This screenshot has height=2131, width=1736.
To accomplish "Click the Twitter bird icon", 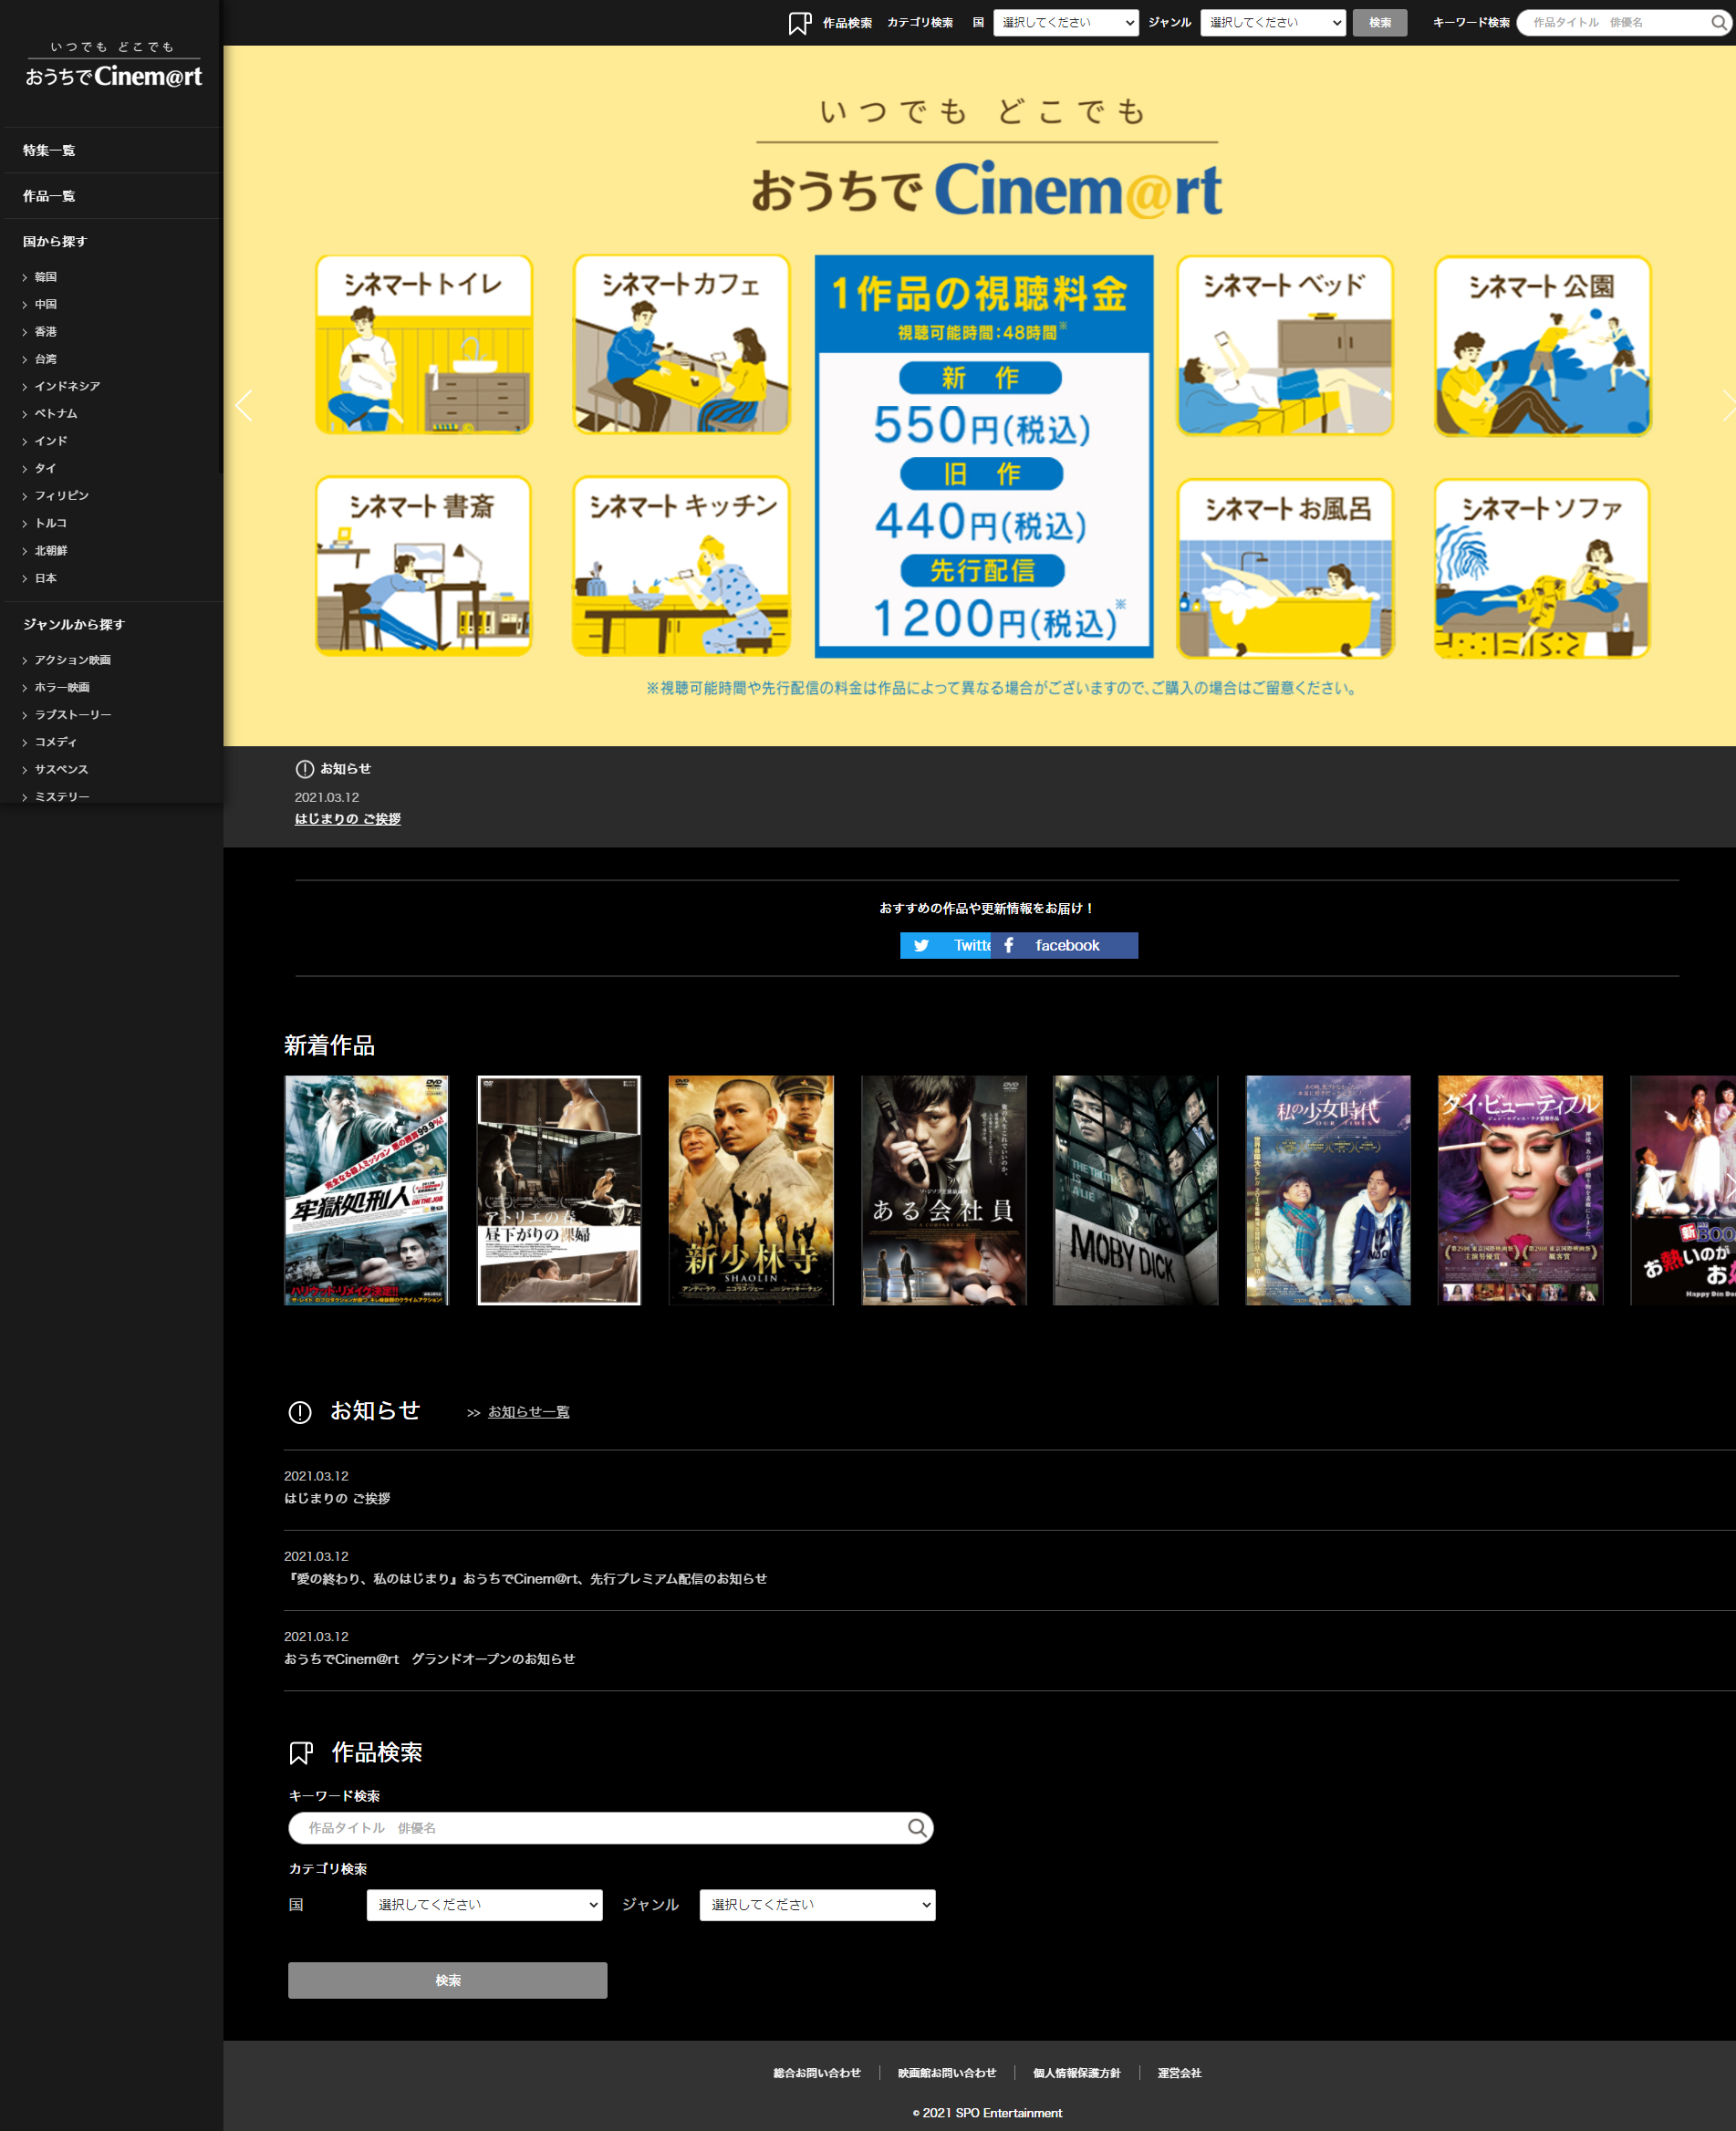I will click(921, 945).
